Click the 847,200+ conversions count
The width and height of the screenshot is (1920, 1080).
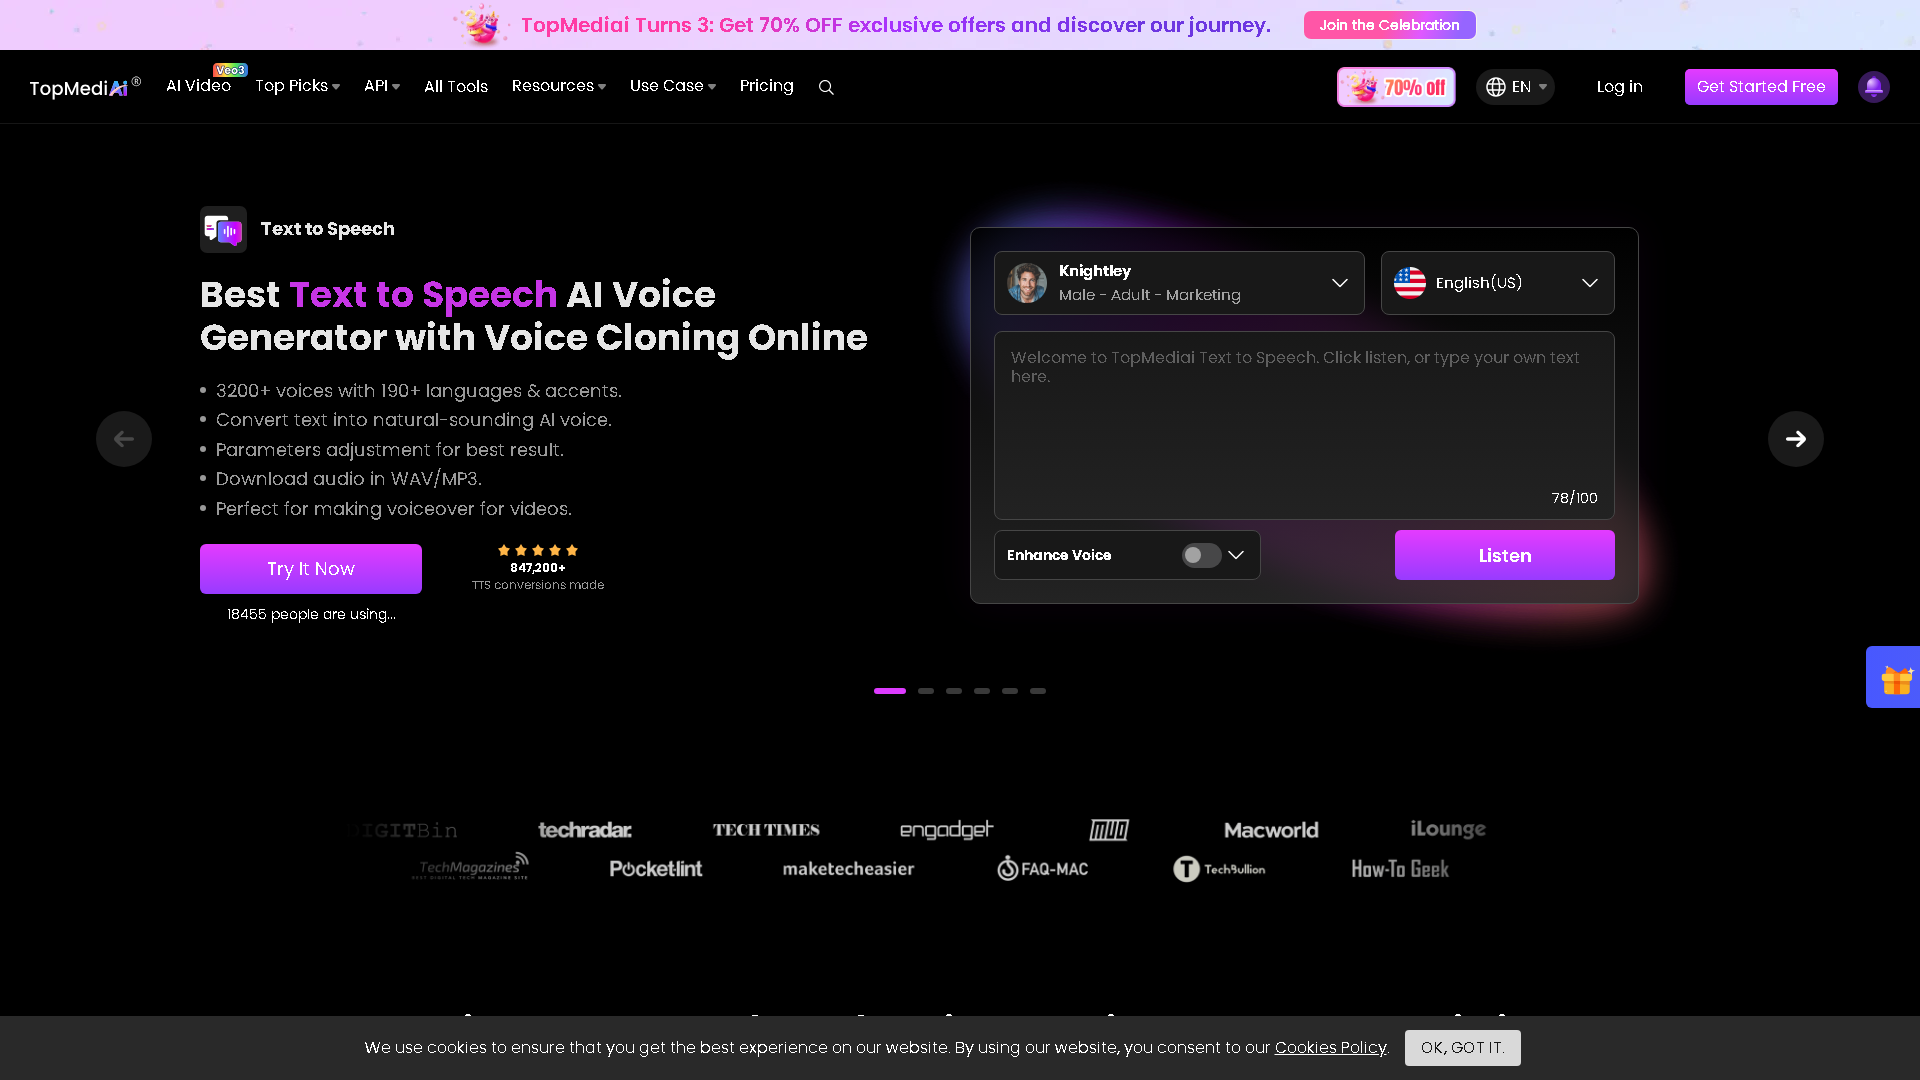pos(538,568)
